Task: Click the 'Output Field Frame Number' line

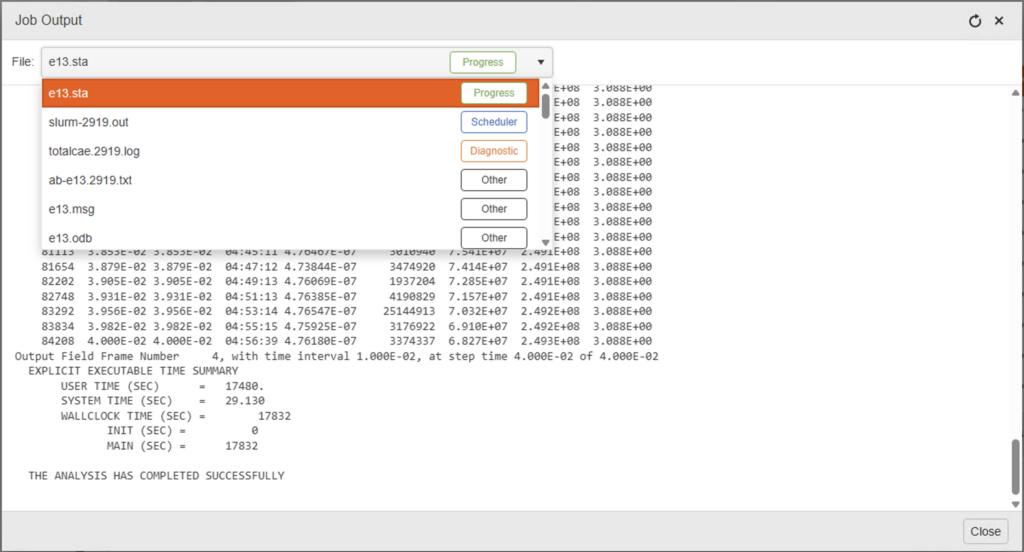Action: (336, 356)
